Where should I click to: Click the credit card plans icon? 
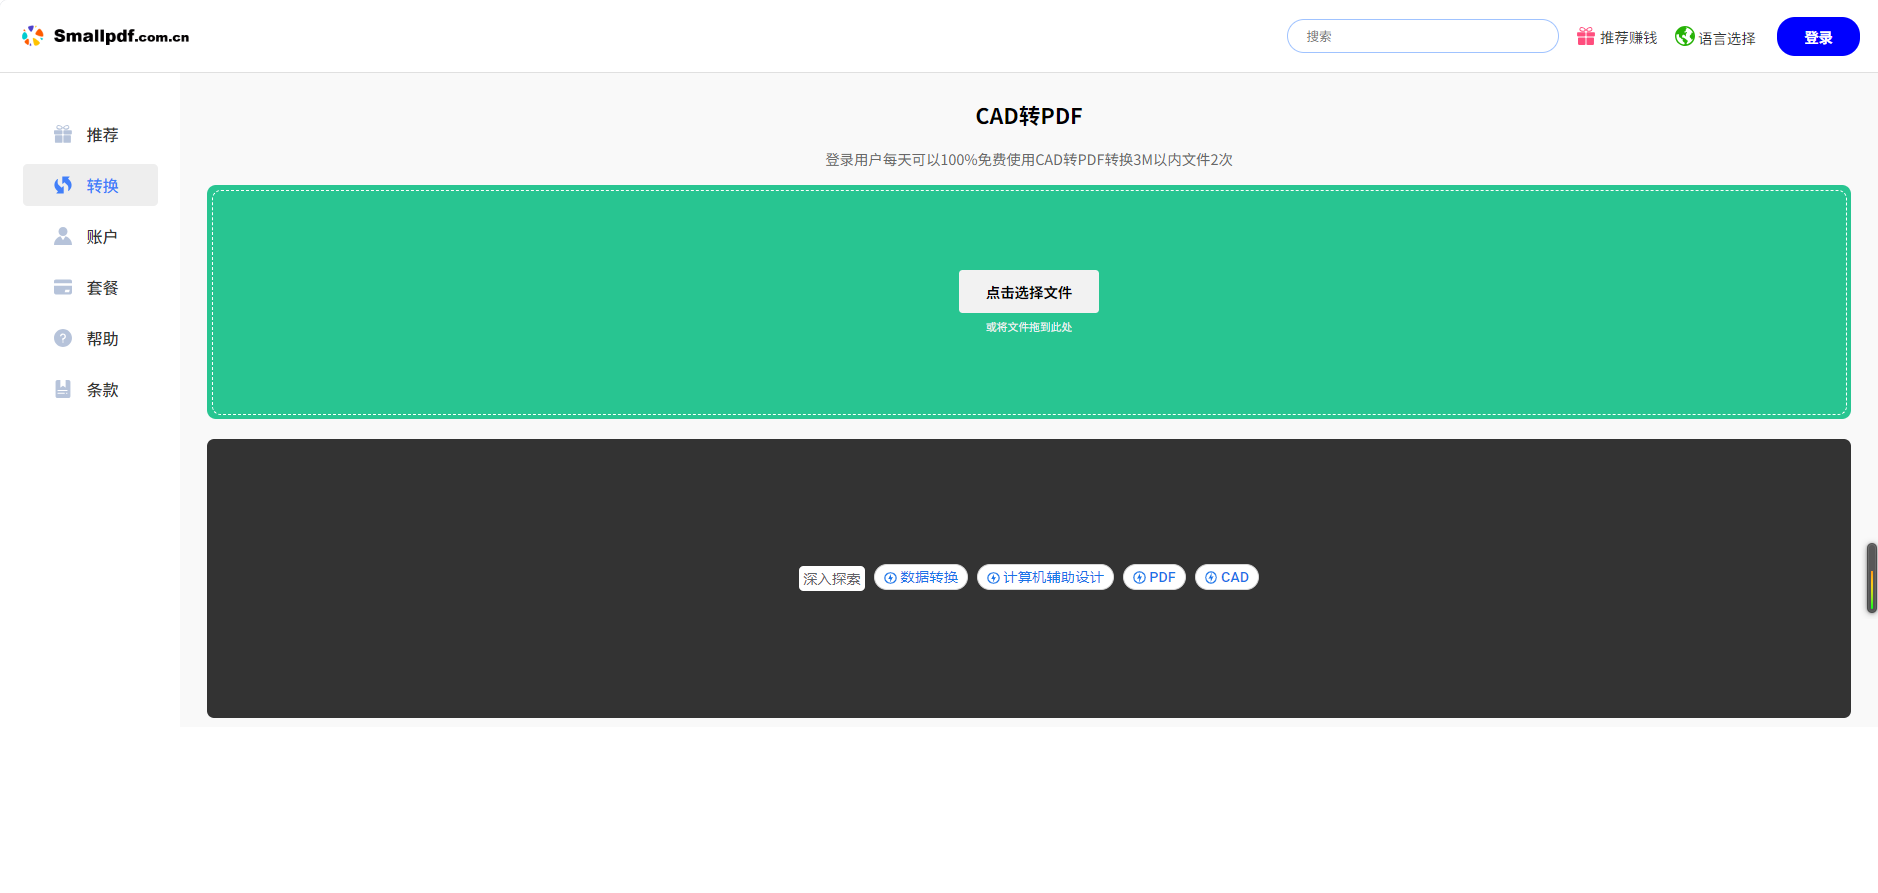coord(63,287)
